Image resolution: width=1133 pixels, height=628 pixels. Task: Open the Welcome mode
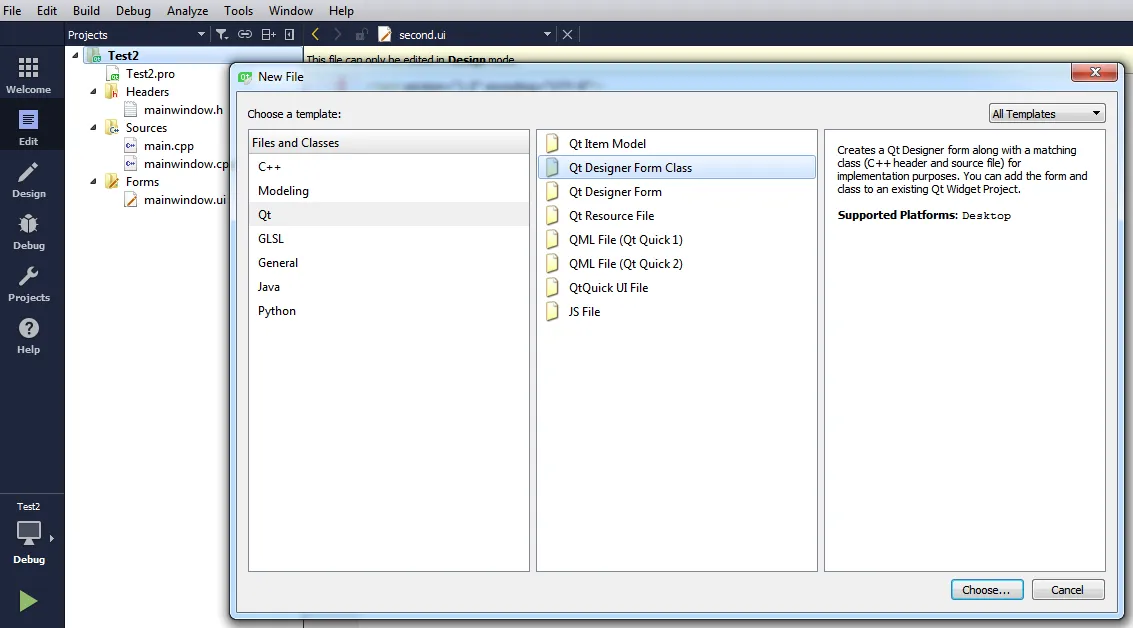[29, 75]
